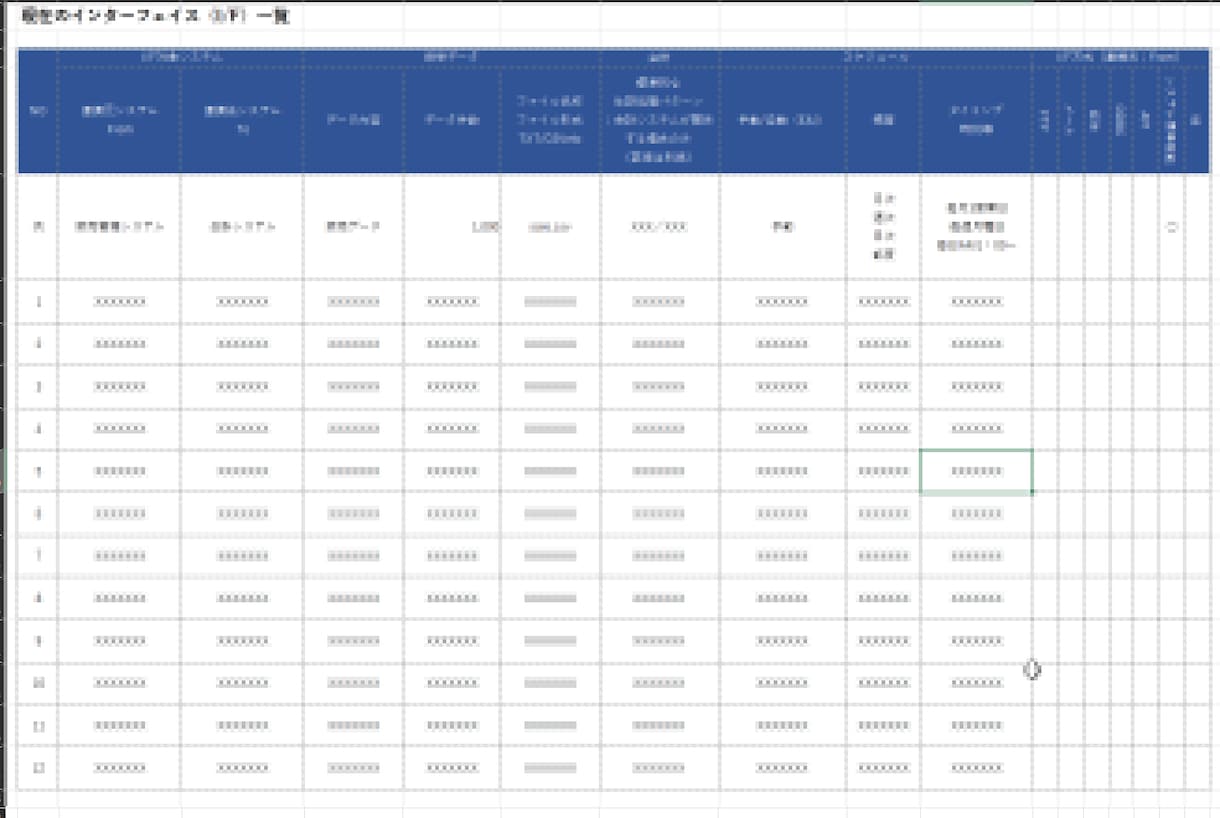Click the gray-shaded cell in row 12
The height and width of the screenshot is (818, 1220).
point(550,768)
